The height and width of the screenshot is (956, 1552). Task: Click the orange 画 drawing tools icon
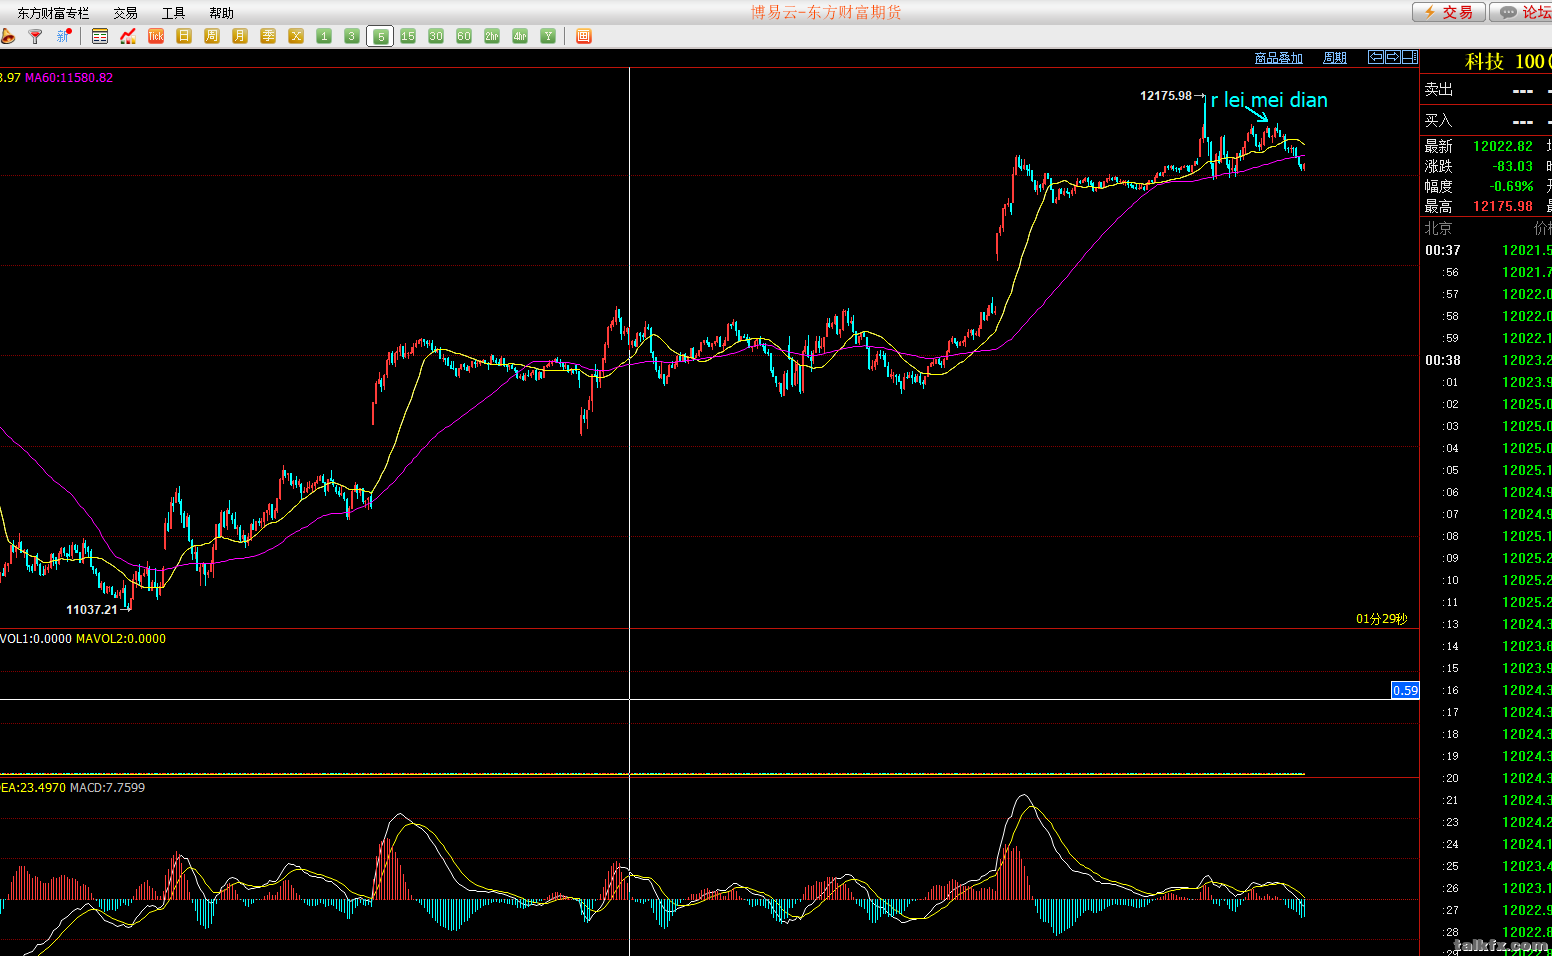click(x=584, y=36)
